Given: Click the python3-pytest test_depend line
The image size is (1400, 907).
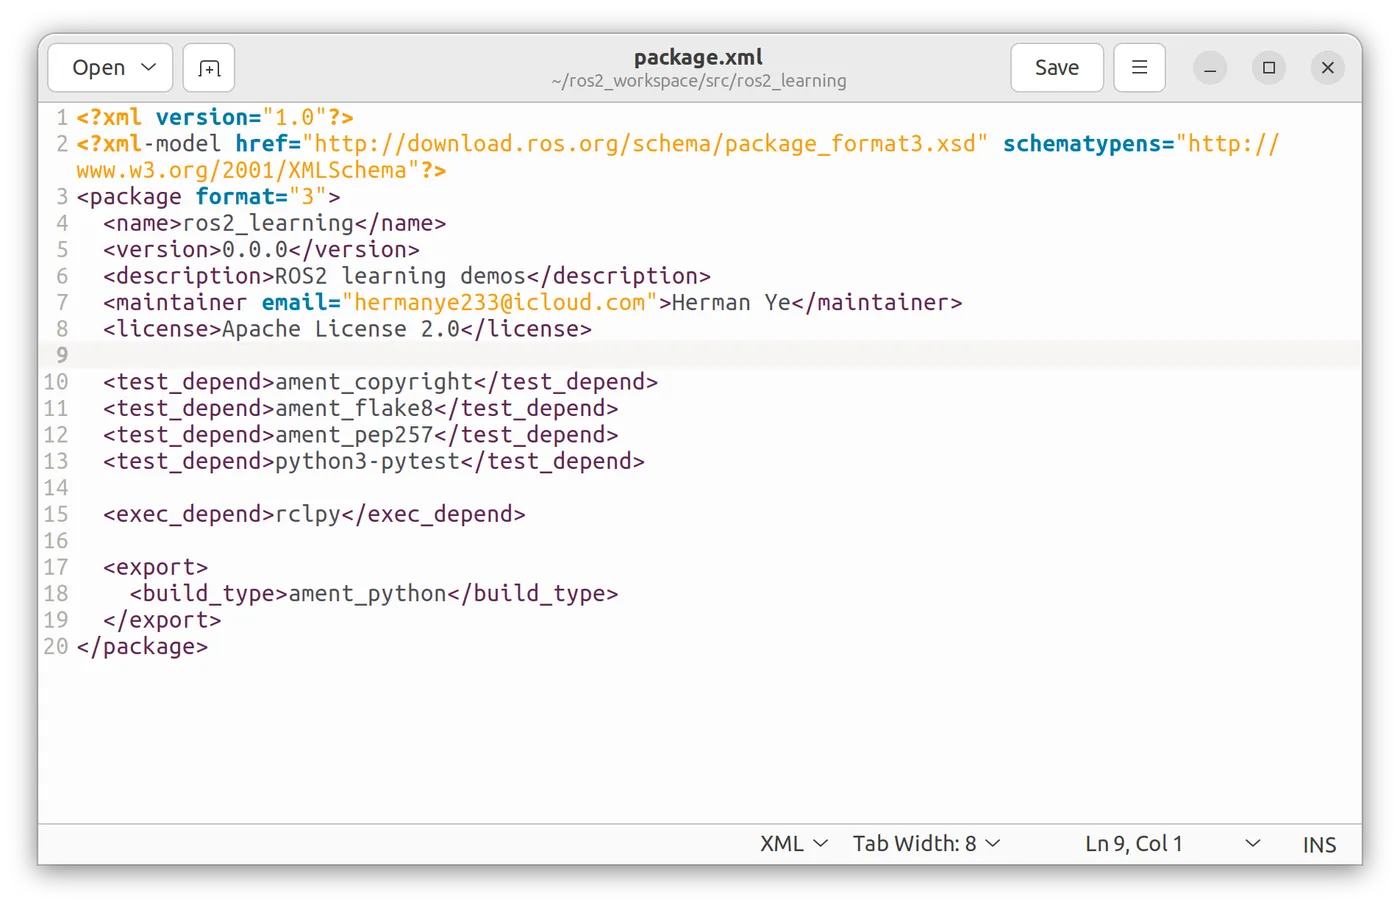Looking at the screenshot, I should point(374,461).
